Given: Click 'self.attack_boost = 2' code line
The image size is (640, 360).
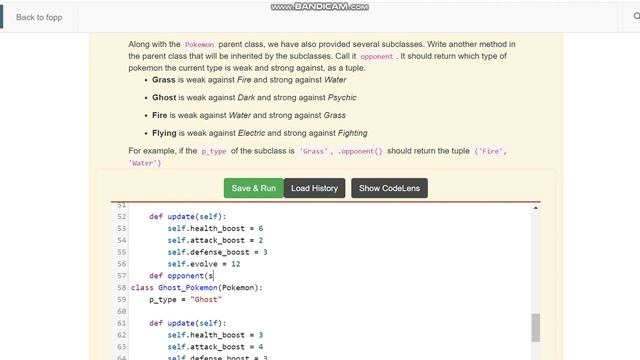Looking at the screenshot, I should click(x=215, y=240).
